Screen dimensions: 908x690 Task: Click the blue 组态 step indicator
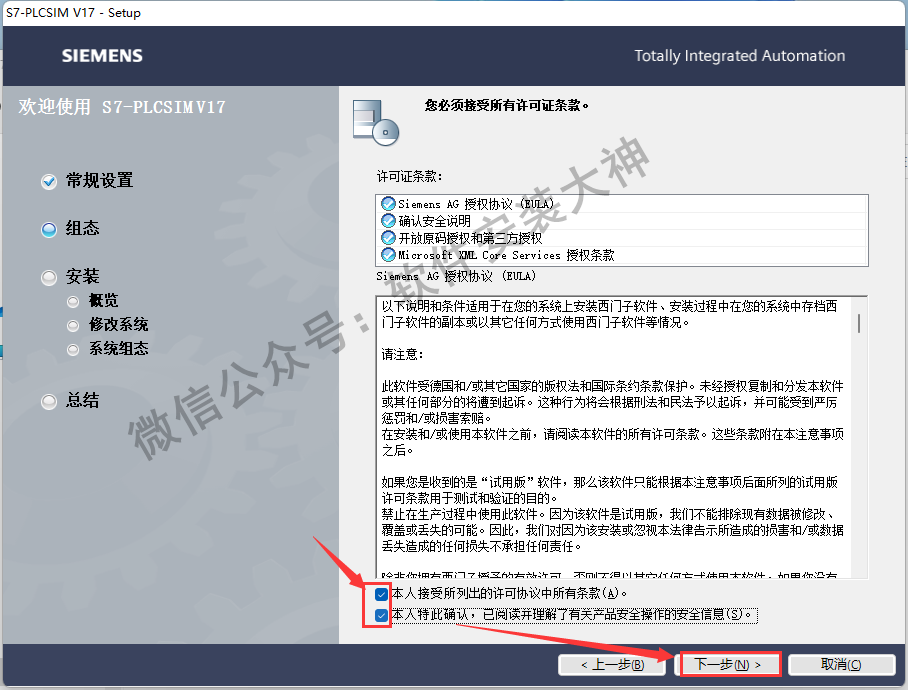49,230
